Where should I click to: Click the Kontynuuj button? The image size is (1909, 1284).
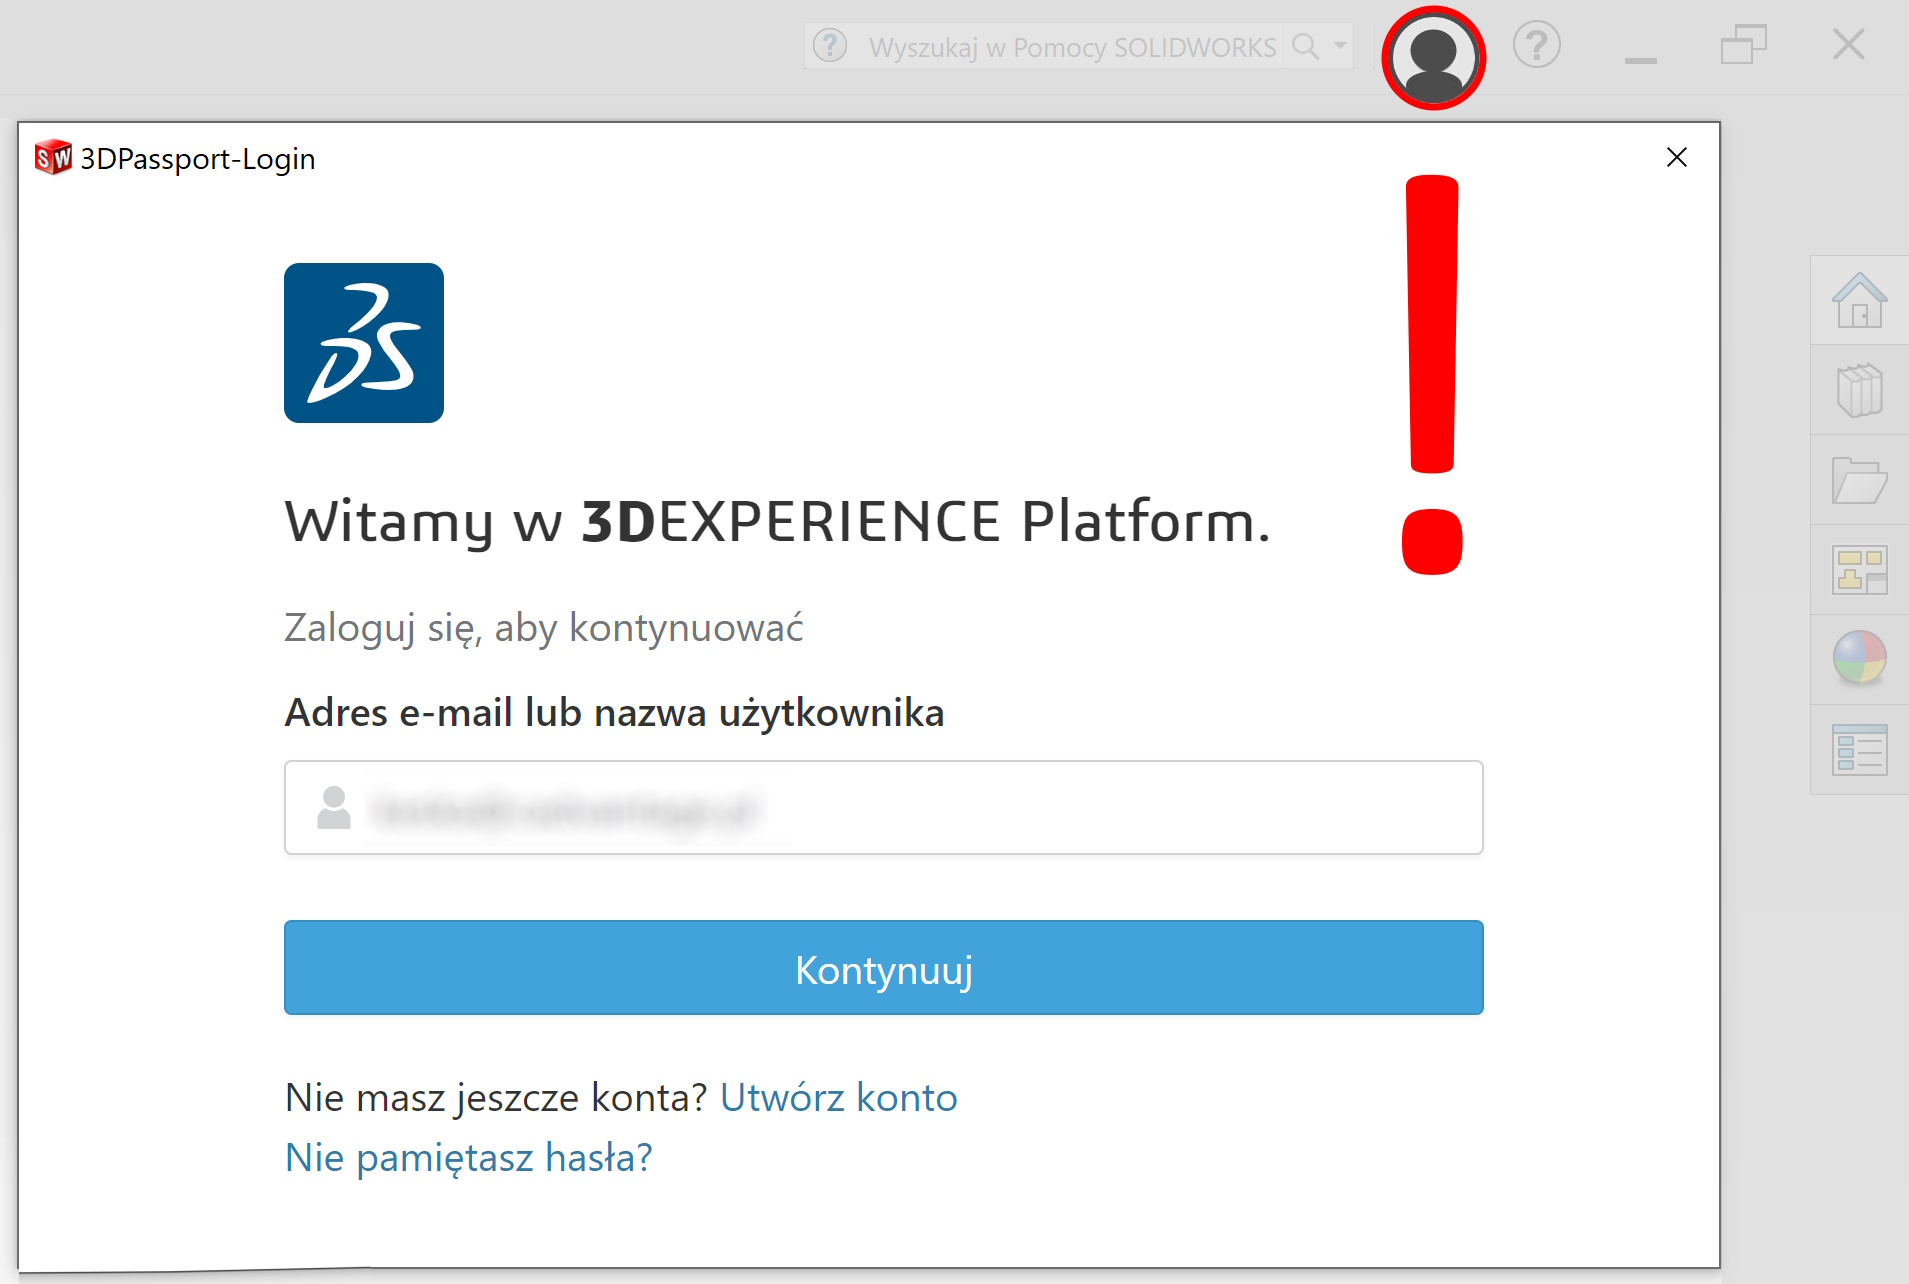pos(883,968)
